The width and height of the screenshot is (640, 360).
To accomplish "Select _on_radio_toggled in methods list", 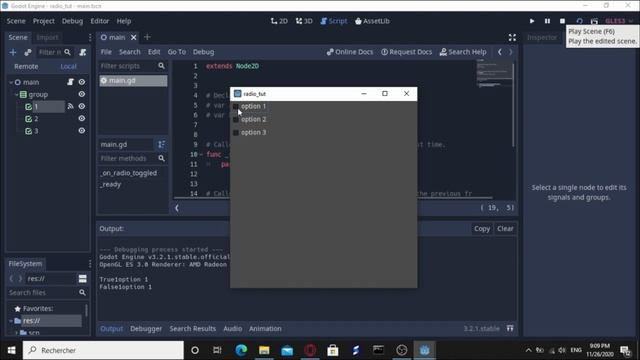I will (x=129, y=173).
